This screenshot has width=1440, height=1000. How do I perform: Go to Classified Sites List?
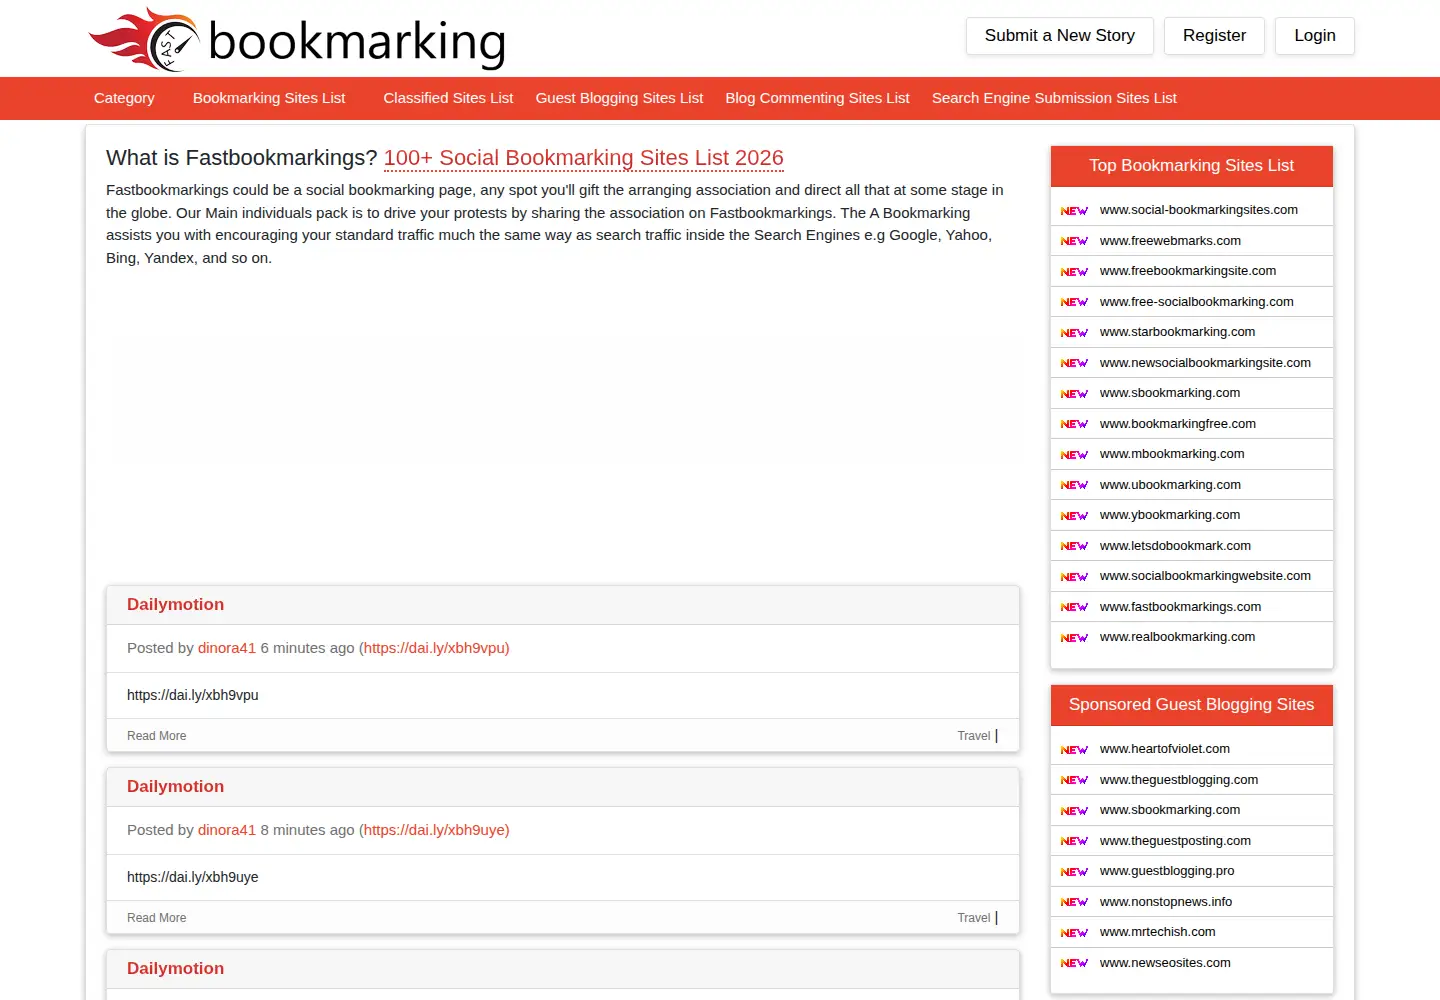click(x=448, y=98)
